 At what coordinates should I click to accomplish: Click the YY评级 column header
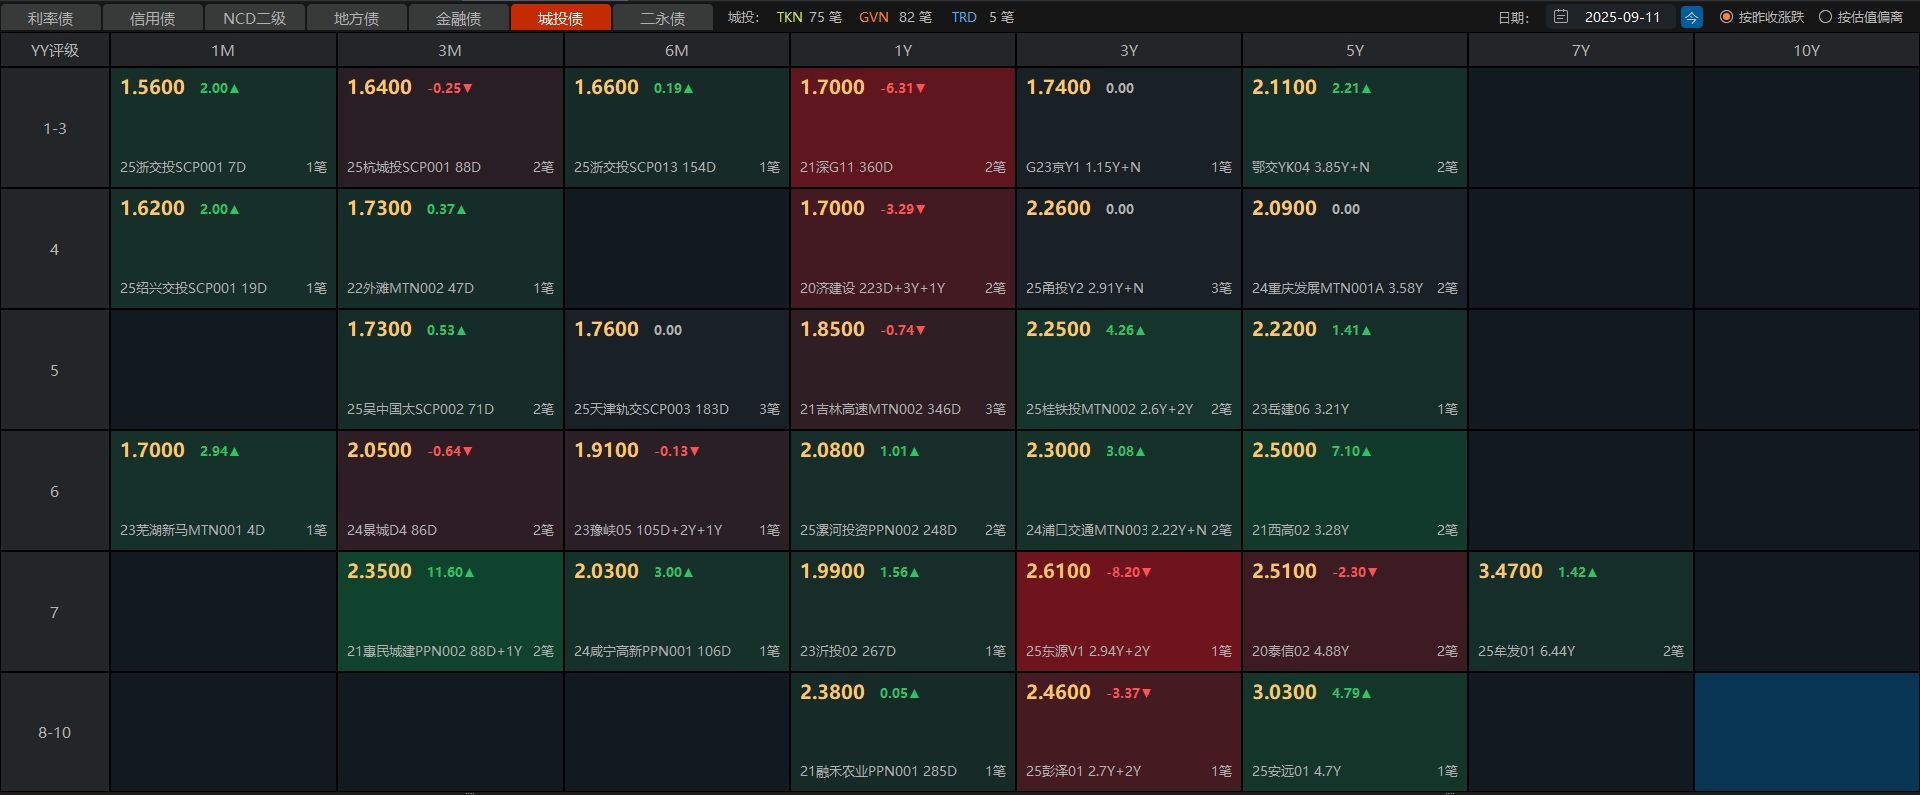[x=55, y=50]
